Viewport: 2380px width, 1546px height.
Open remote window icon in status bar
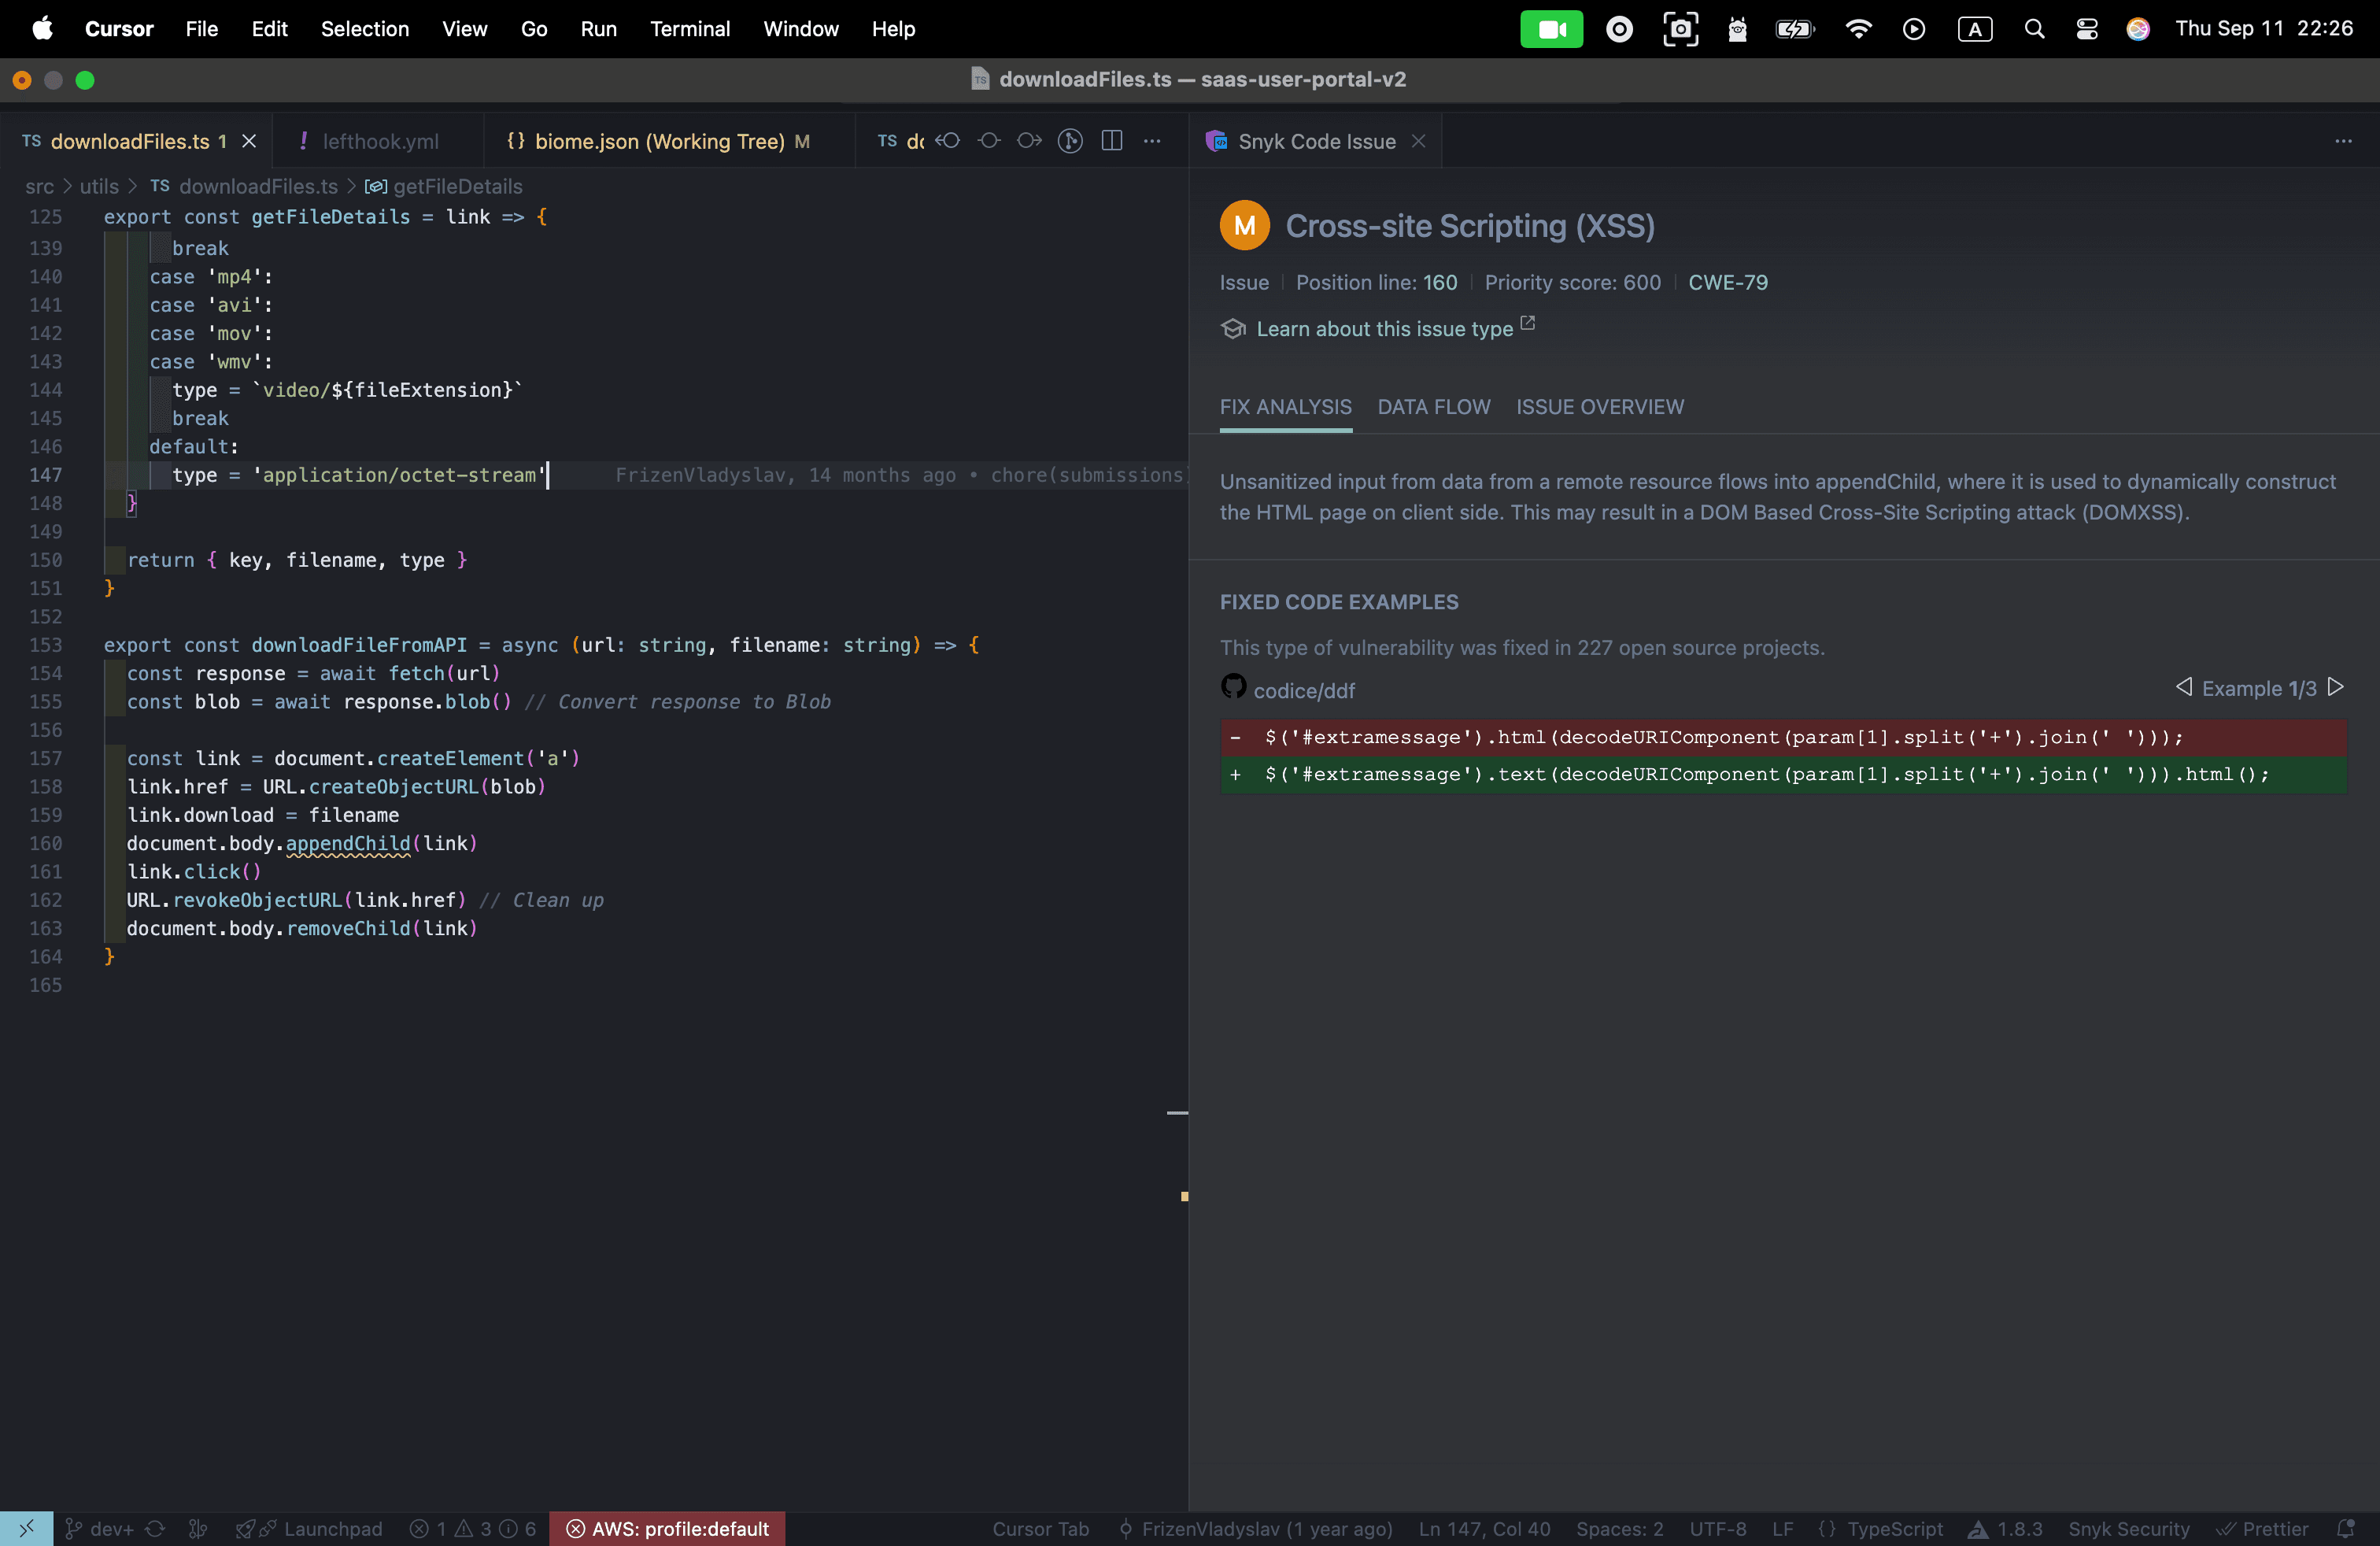point(26,1528)
